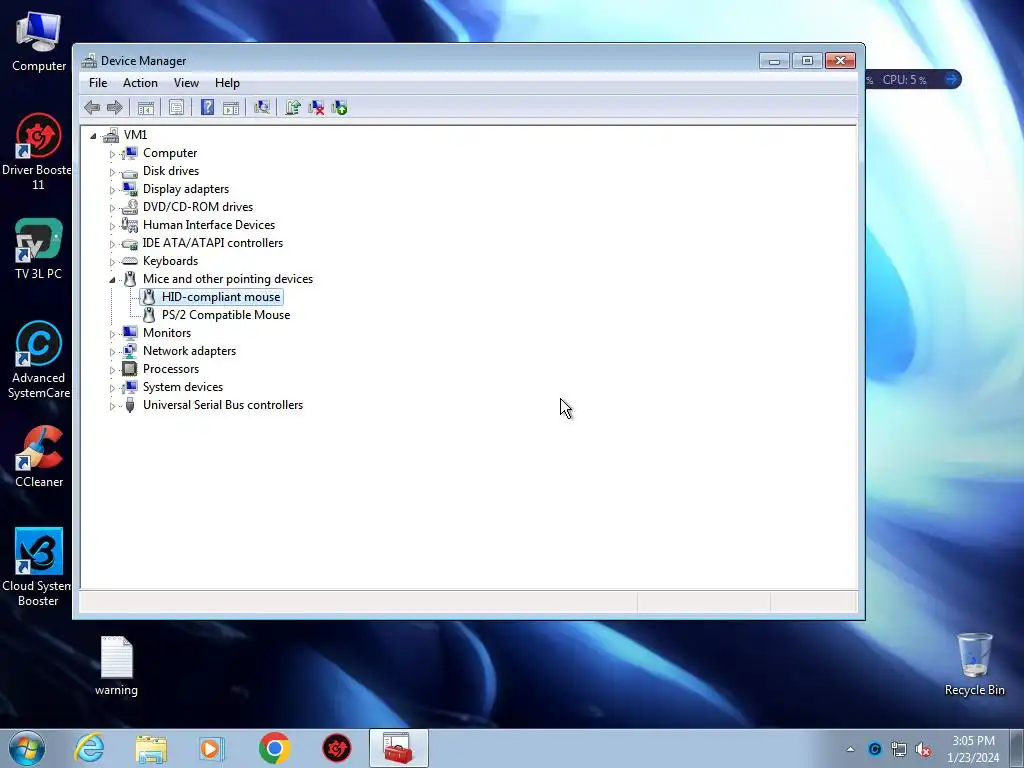The width and height of the screenshot is (1024, 768).
Task: Open the Help menu
Action: (227, 83)
